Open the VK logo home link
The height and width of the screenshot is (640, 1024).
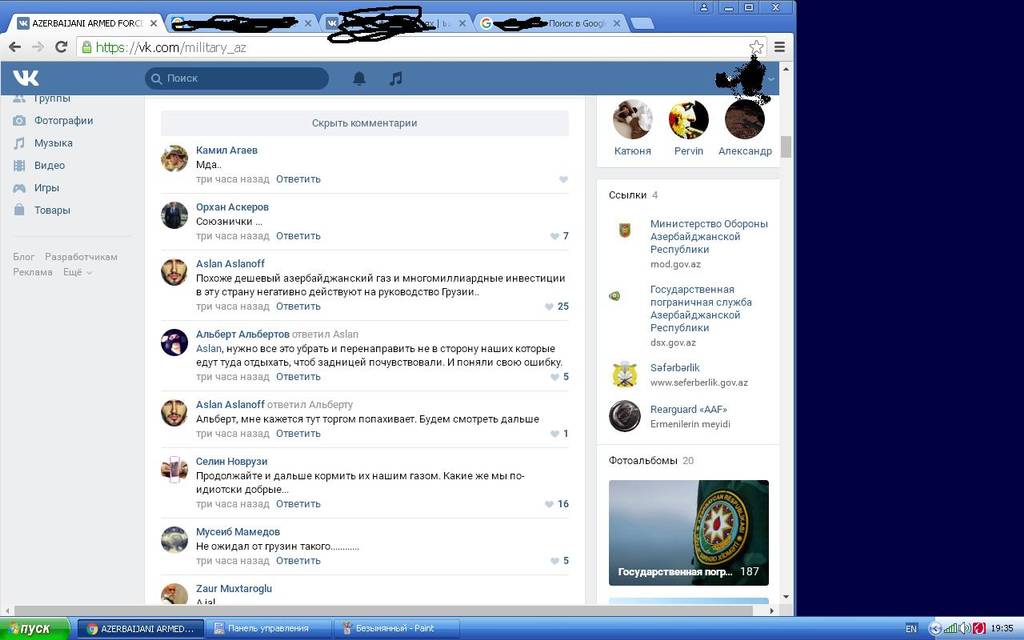pyautogui.click(x=25, y=78)
